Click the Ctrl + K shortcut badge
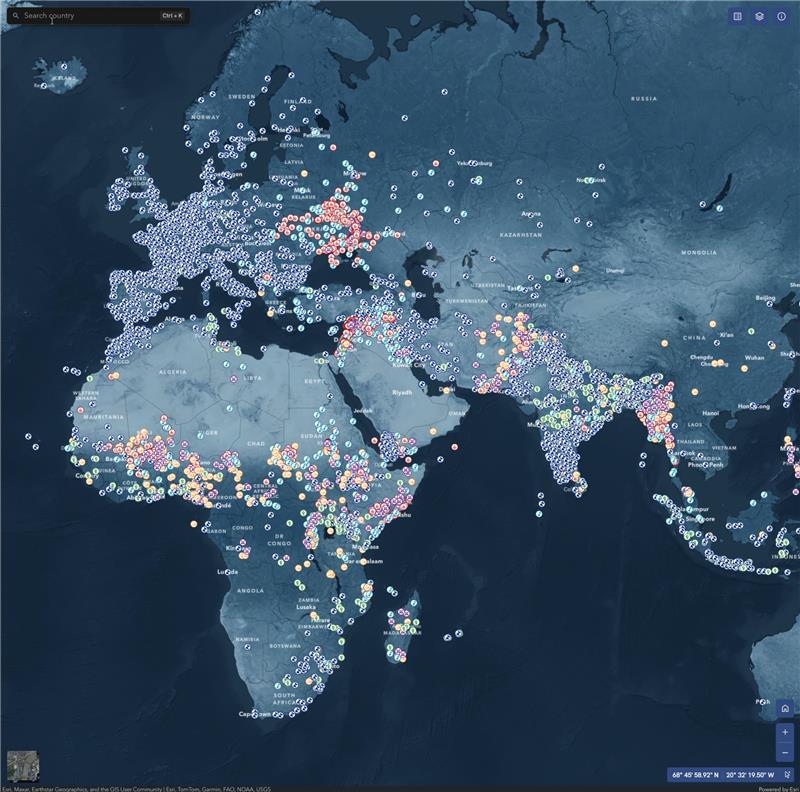800x792 pixels. click(x=172, y=16)
